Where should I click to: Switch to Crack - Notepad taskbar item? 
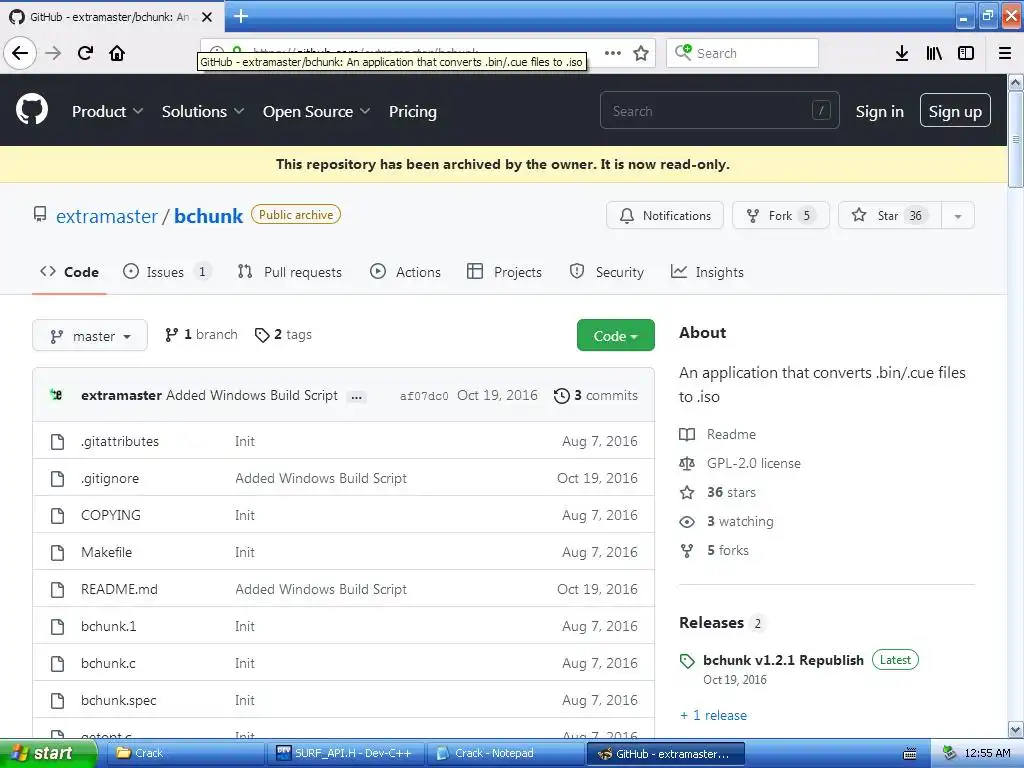tap(506, 754)
